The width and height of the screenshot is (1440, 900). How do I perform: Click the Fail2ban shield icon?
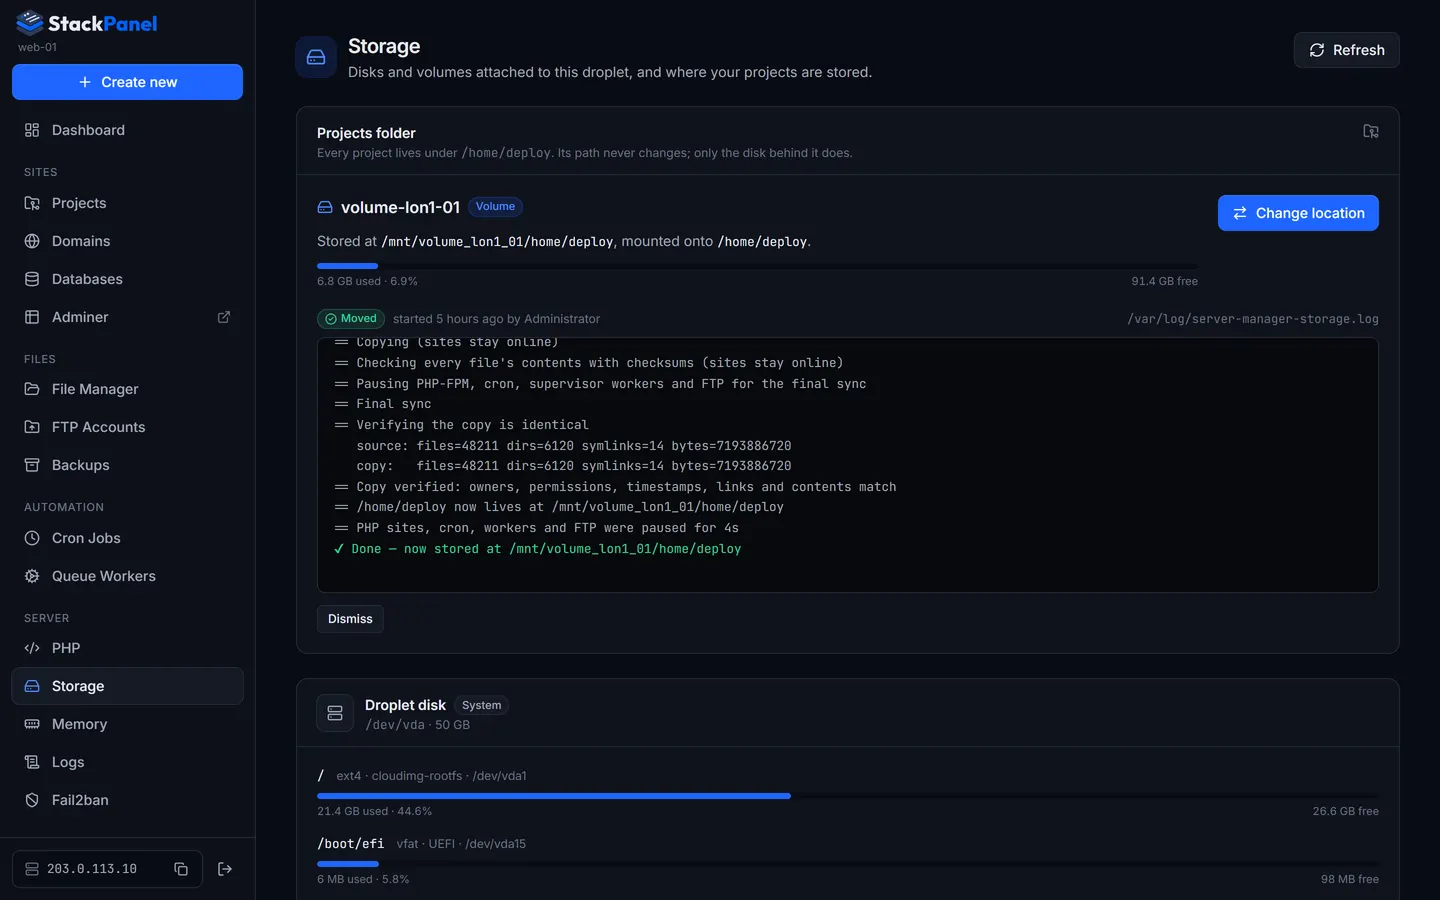coord(32,800)
